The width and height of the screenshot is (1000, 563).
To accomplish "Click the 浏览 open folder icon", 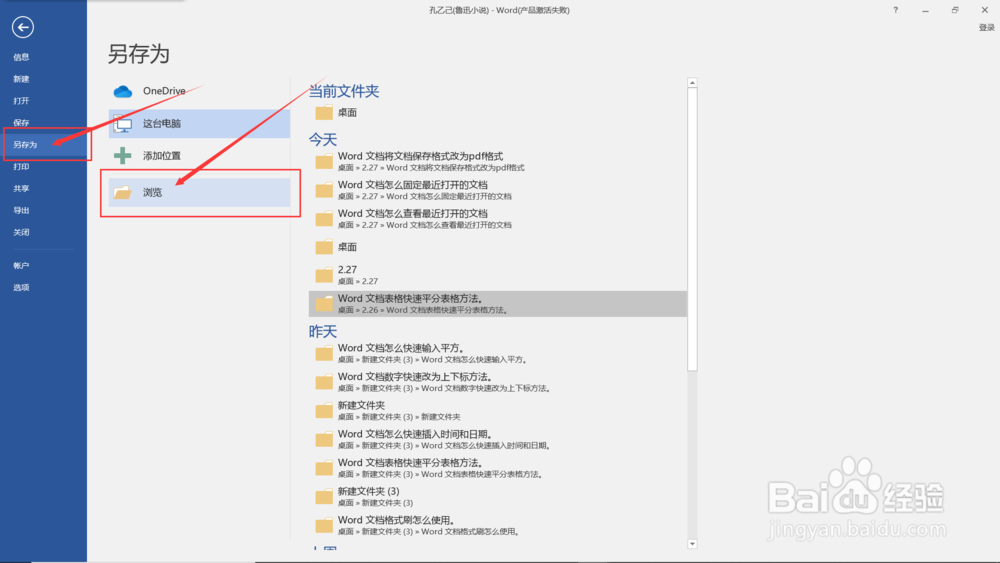I will pyautogui.click(x=122, y=192).
